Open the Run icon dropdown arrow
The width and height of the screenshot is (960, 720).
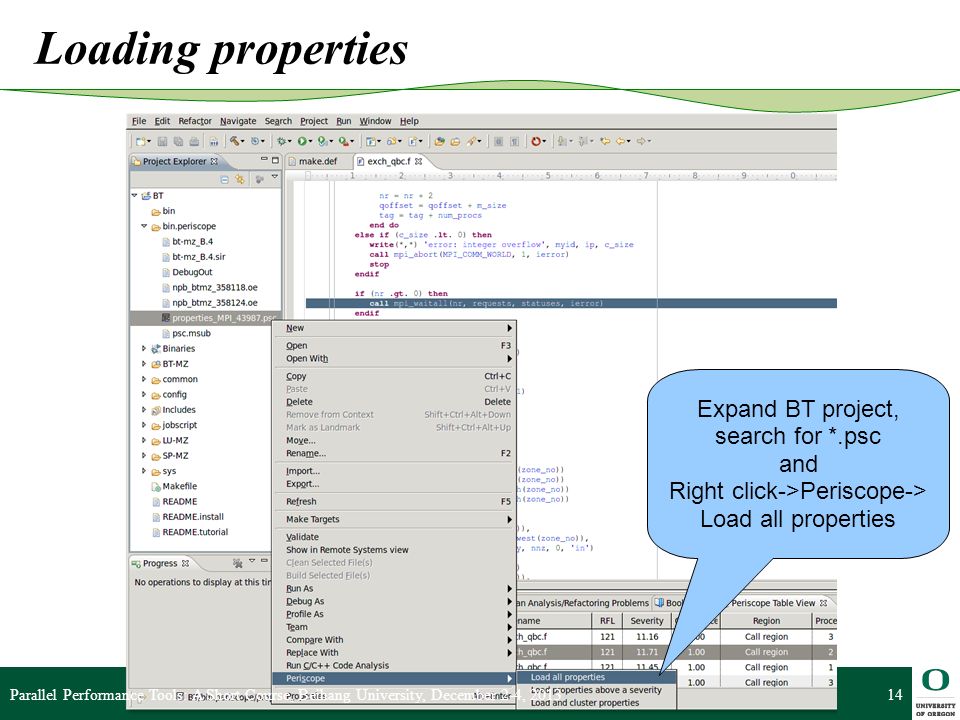(310, 142)
